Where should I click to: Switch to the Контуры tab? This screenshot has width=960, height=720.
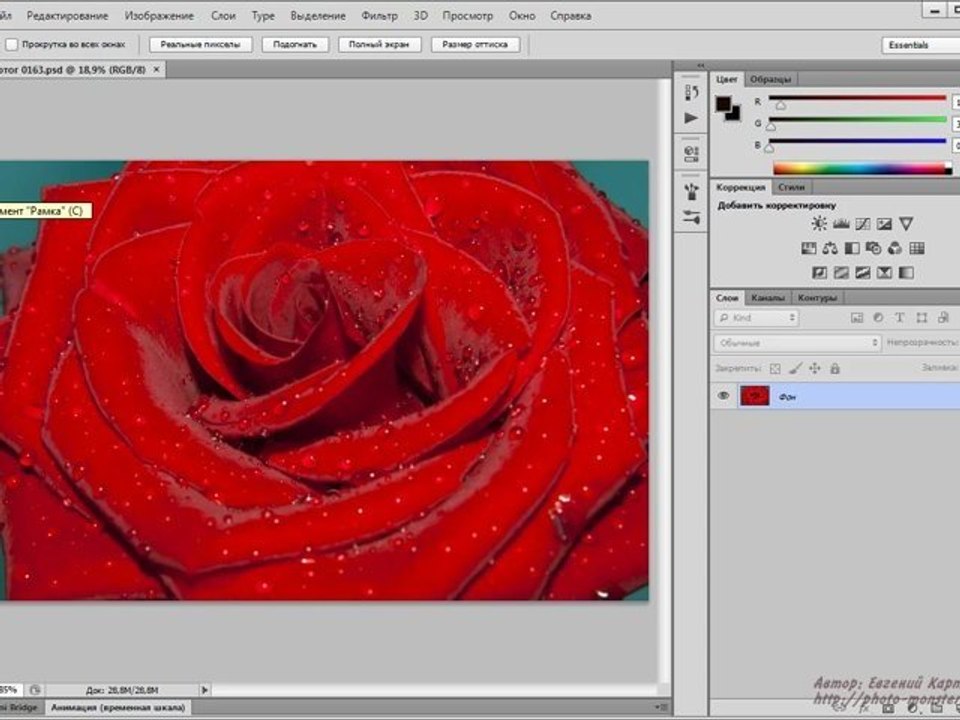click(x=817, y=298)
